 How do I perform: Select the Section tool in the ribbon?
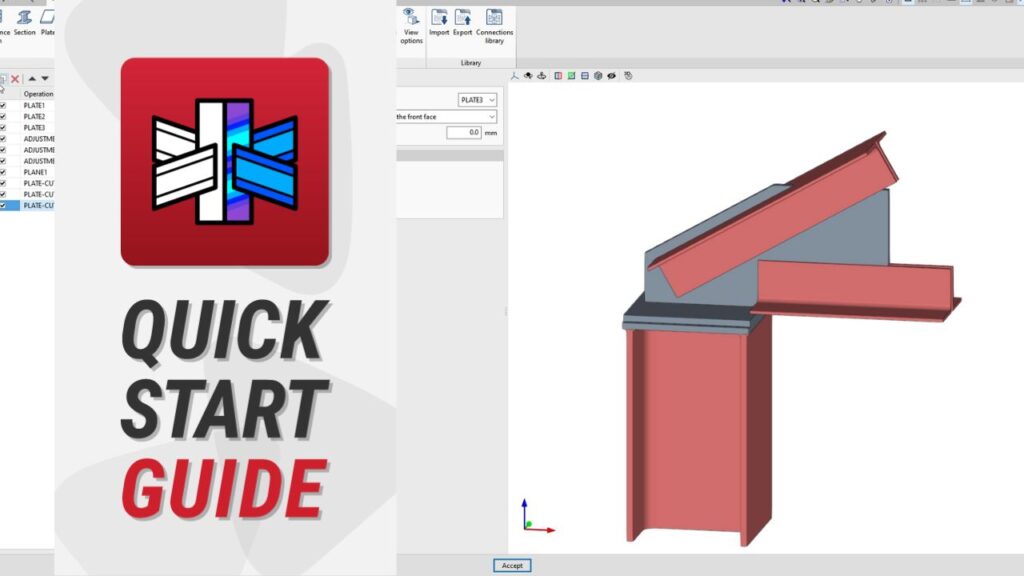tap(24, 22)
